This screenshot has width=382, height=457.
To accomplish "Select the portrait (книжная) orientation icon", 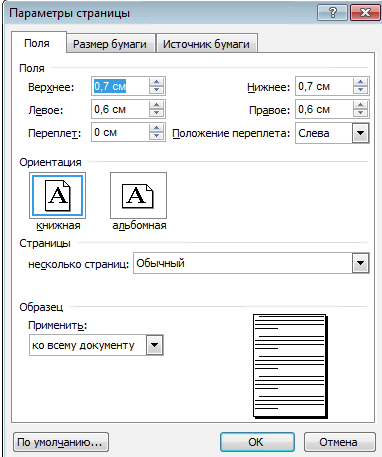I will 57,195.
